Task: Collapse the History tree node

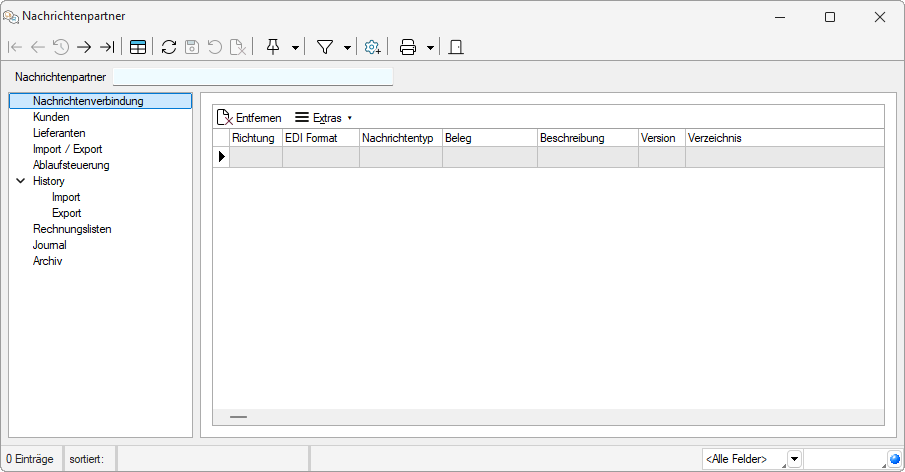Action: [20, 181]
